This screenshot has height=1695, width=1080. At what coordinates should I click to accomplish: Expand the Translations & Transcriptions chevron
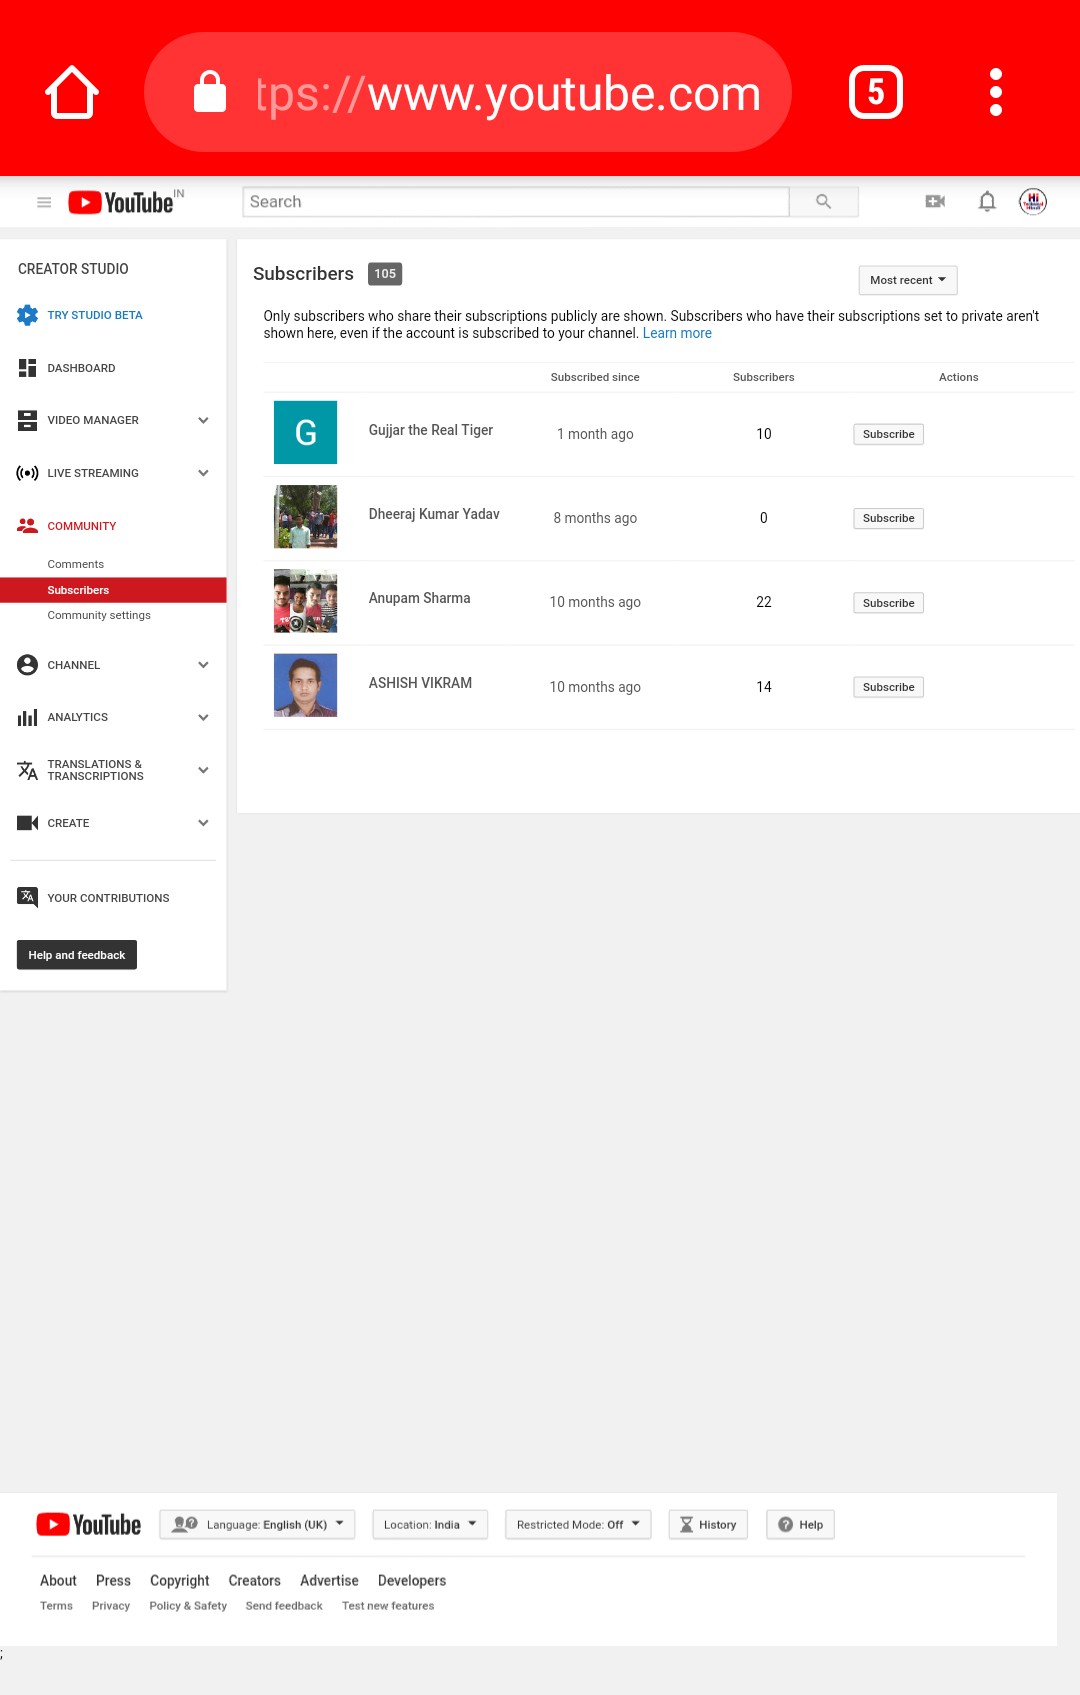click(x=203, y=770)
